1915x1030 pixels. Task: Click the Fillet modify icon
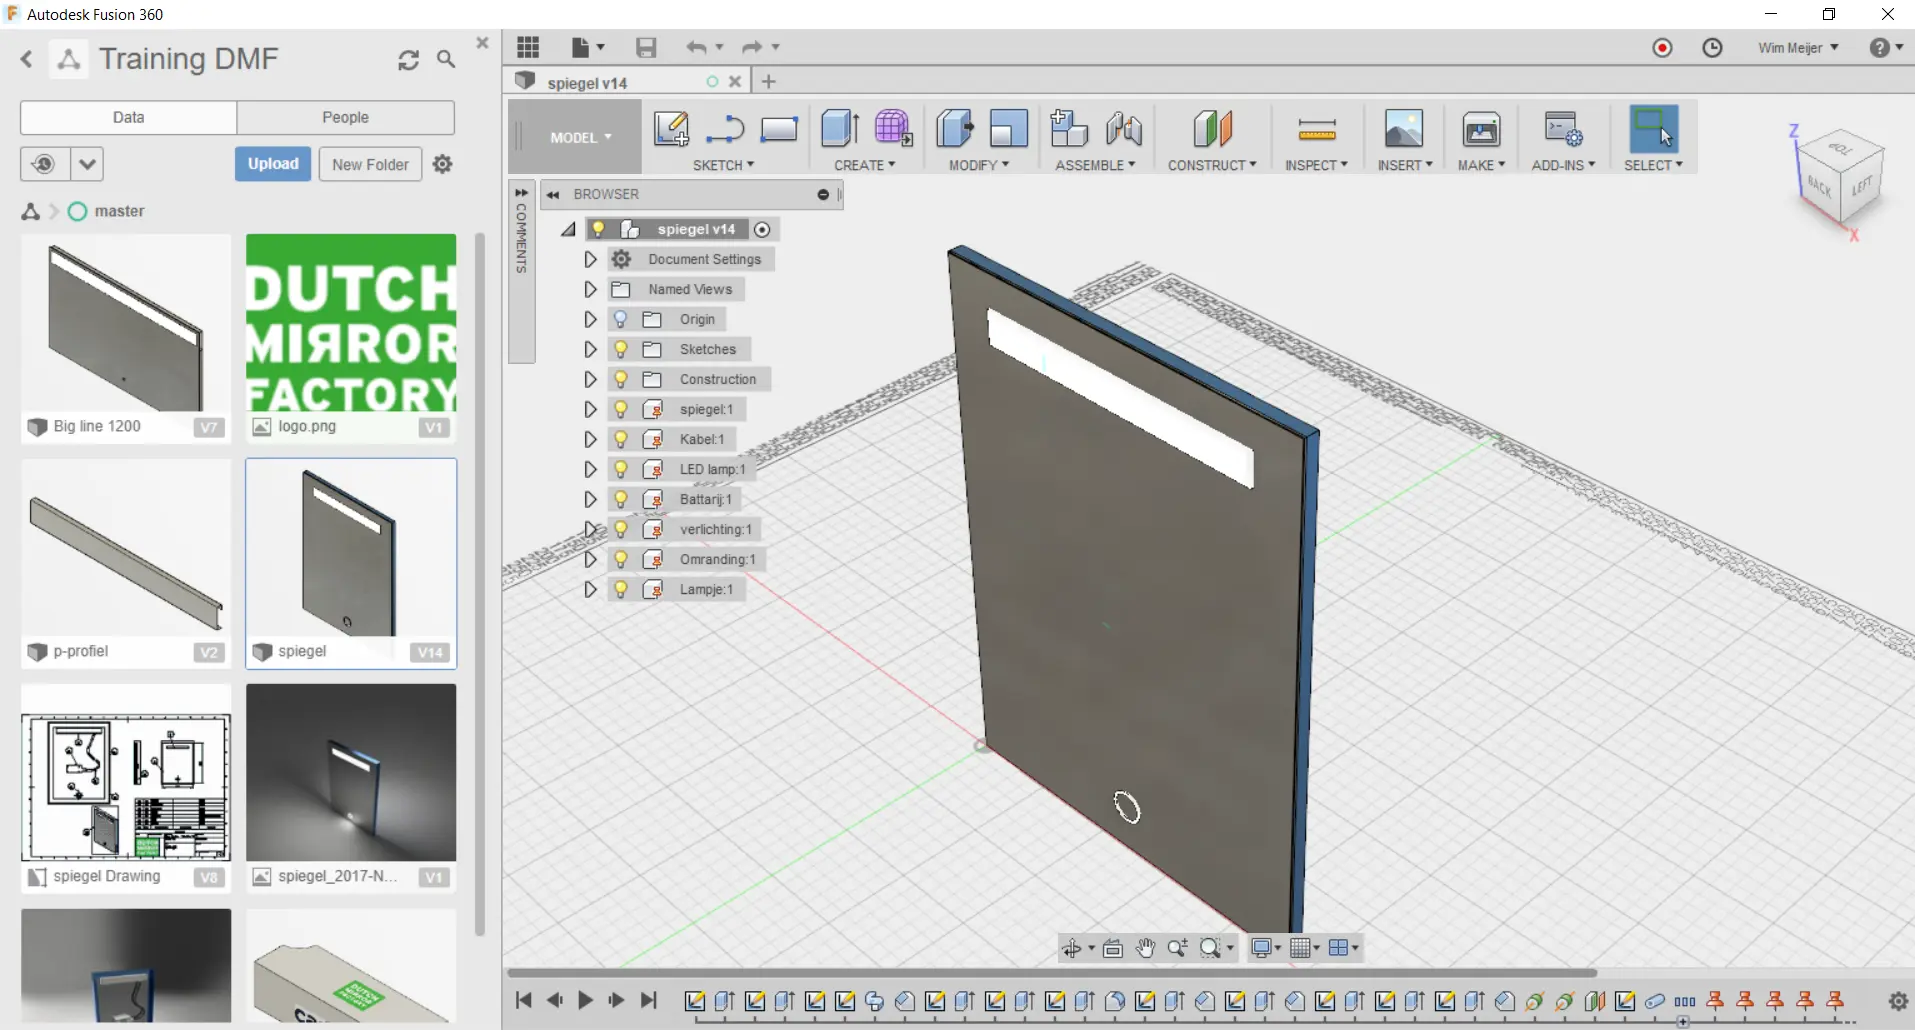pyautogui.click(x=1008, y=129)
